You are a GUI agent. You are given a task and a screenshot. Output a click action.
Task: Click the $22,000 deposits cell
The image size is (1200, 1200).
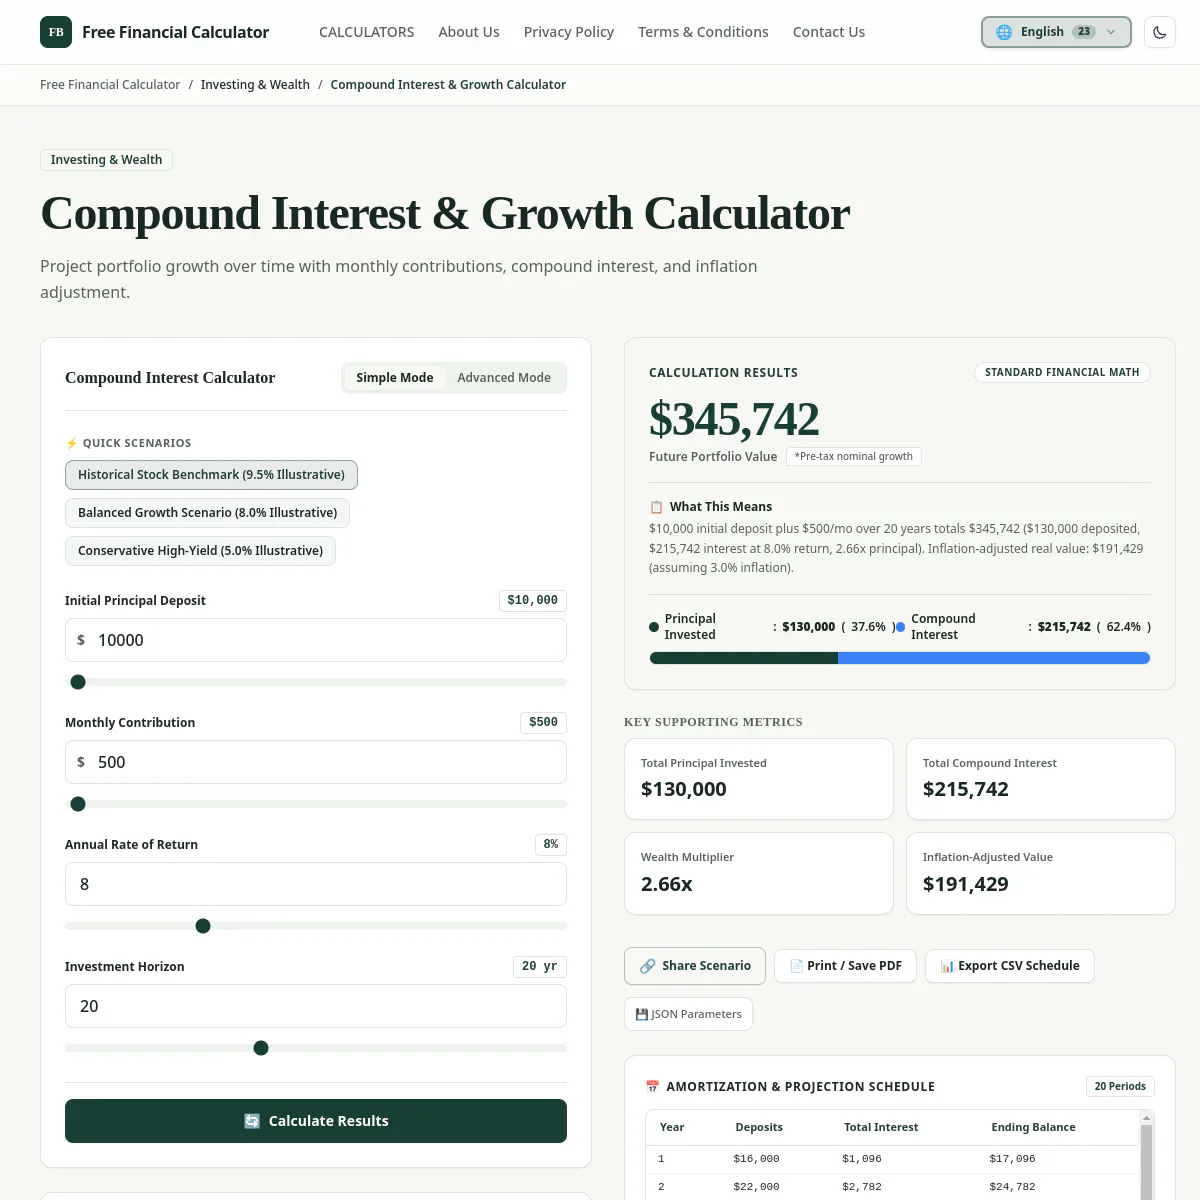point(756,1187)
